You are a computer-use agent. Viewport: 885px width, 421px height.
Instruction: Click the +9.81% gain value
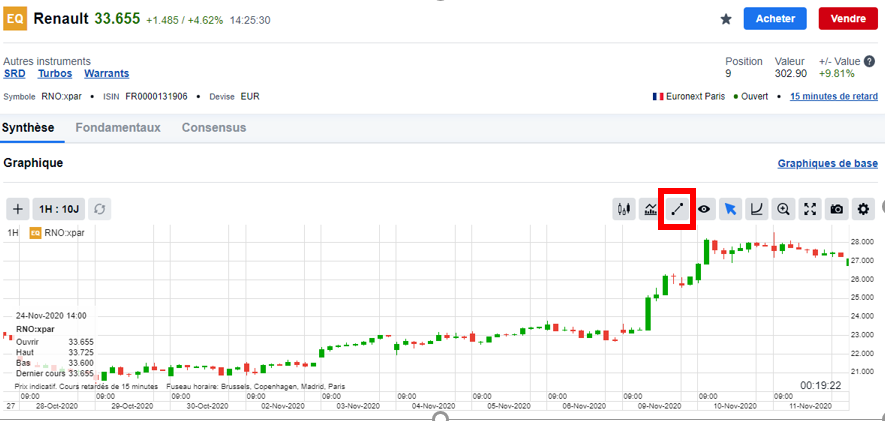click(836, 74)
